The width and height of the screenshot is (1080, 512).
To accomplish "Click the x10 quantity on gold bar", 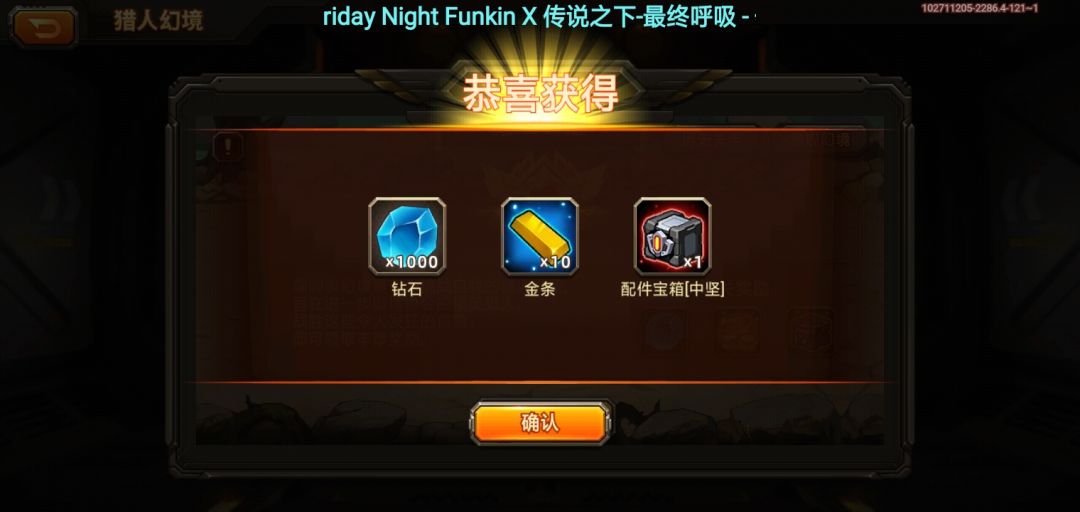I will tap(554, 262).
